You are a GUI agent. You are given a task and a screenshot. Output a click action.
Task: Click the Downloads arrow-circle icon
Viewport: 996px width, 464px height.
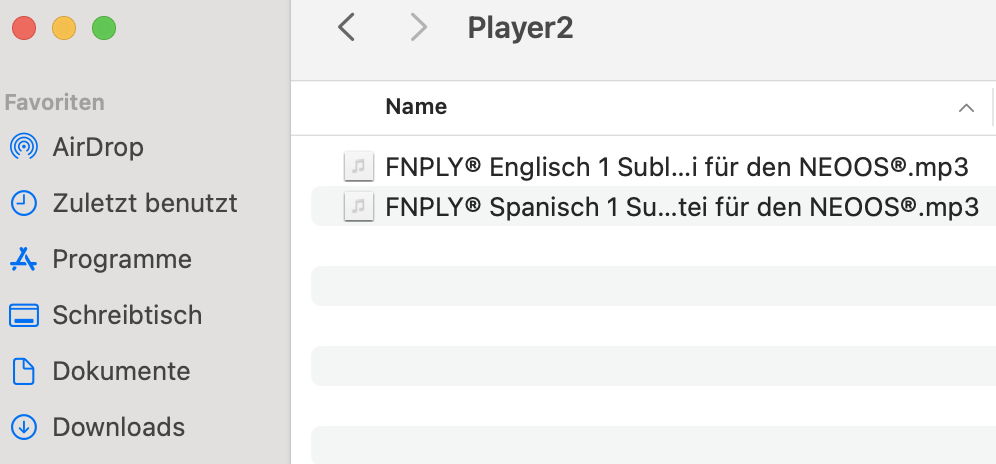click(24, 427)
